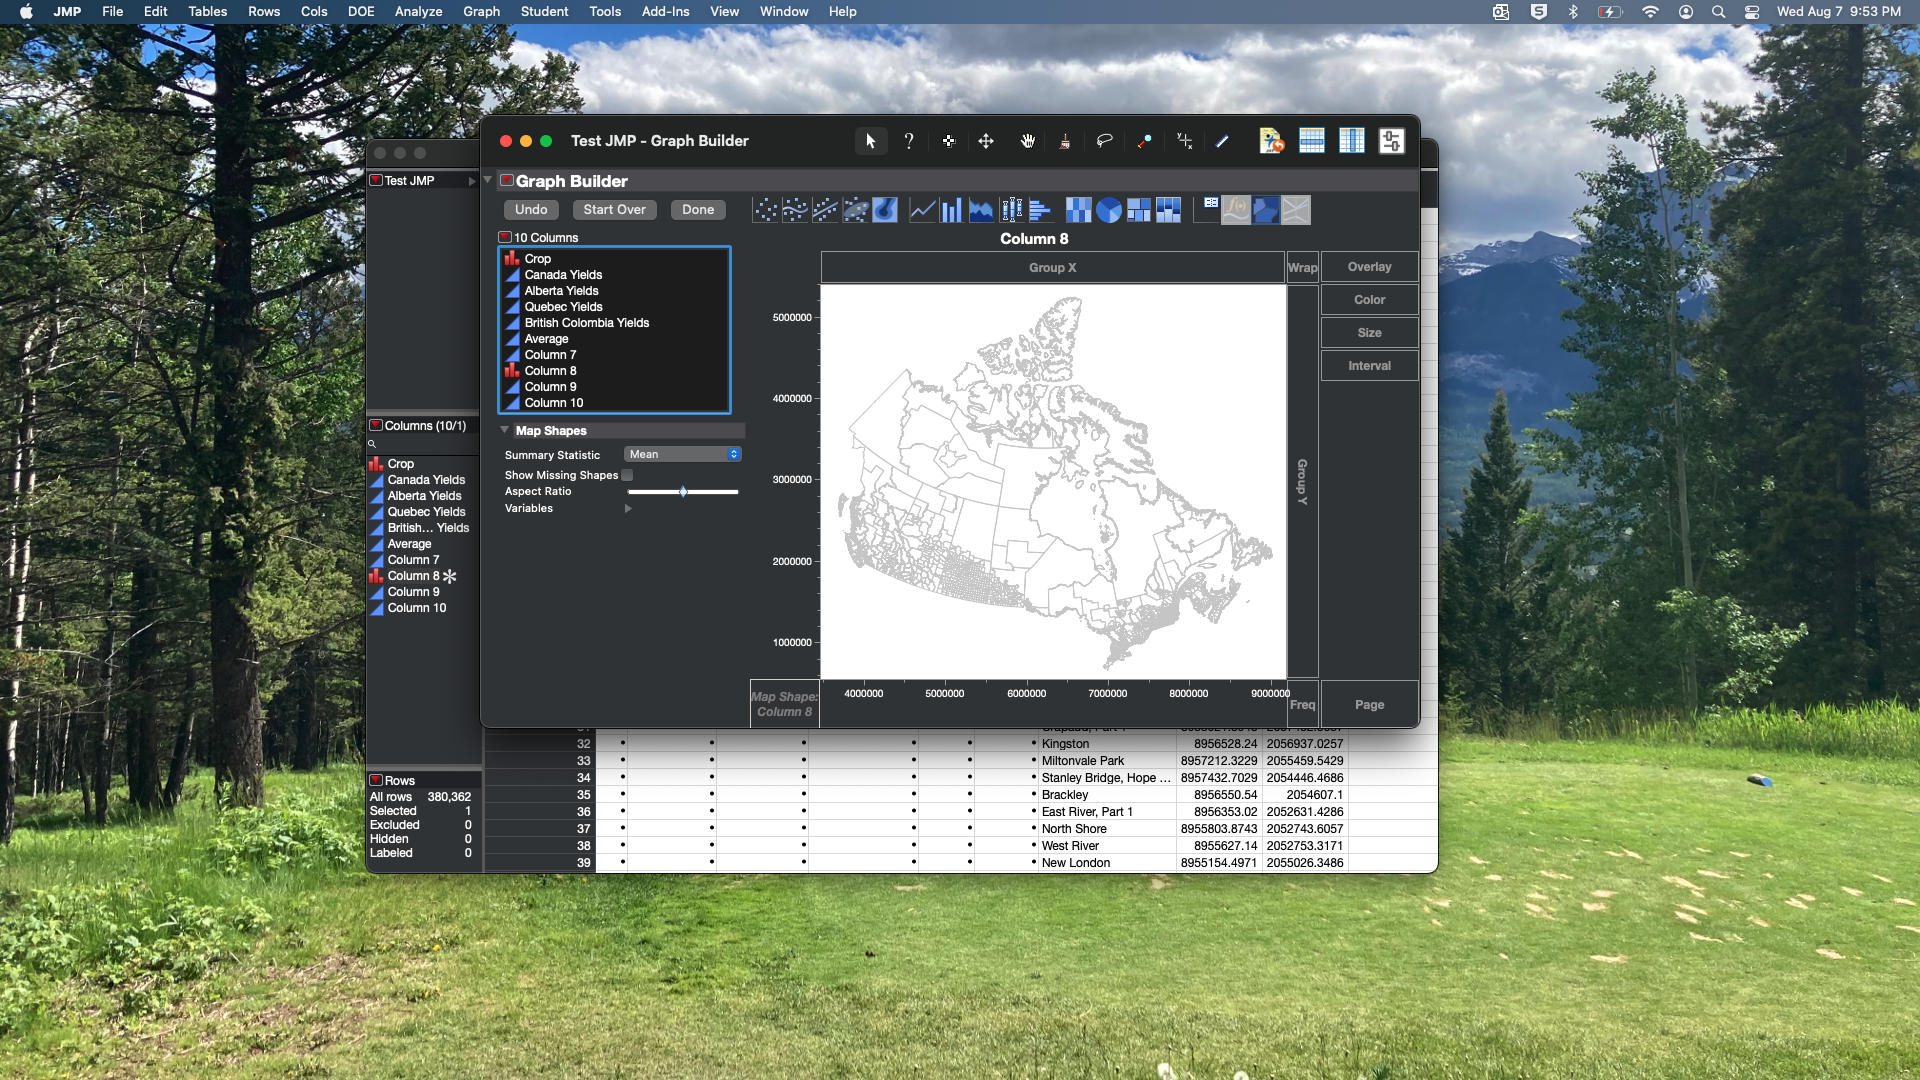The height and width of the screenshot is (1080, 1920).
Task: Enable Show Missing Shapes
Action: (627, 475)
